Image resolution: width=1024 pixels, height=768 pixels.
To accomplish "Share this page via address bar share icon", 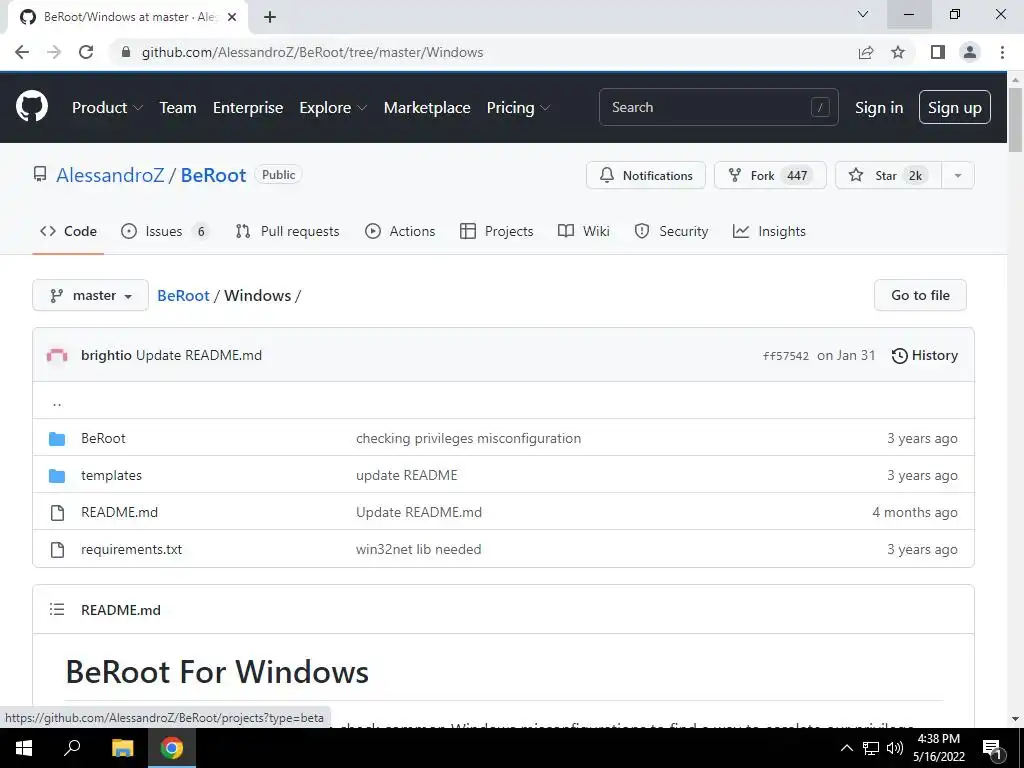I will click(866, 52).
